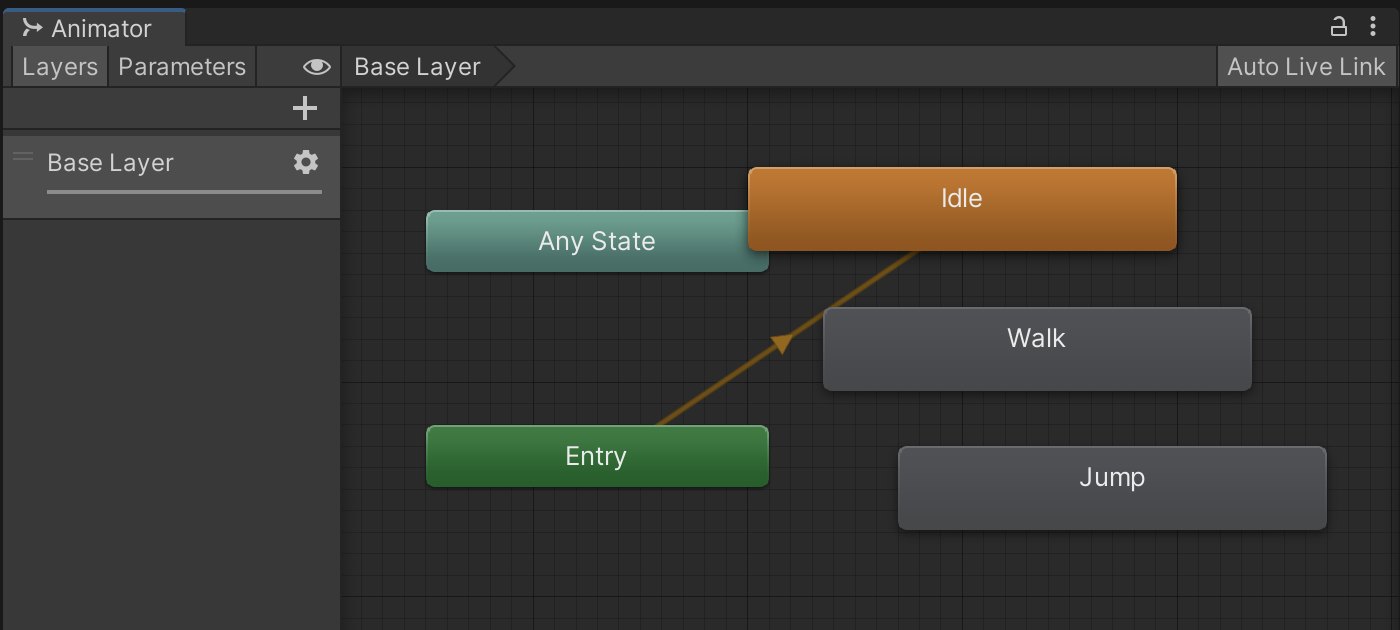Click the Base Layer breadcrumb

[418, 67]
